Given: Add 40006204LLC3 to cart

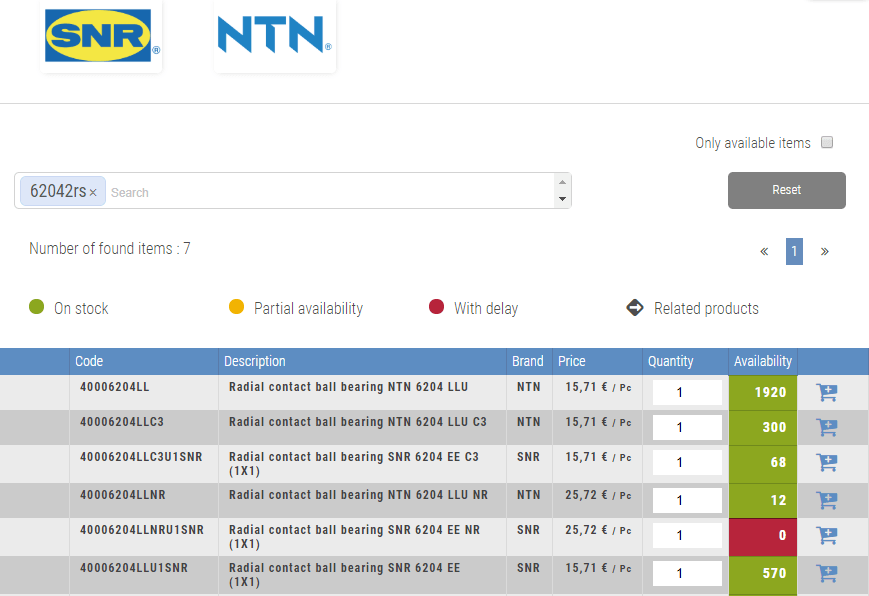Looking at the screenshot, I should 826,428.
